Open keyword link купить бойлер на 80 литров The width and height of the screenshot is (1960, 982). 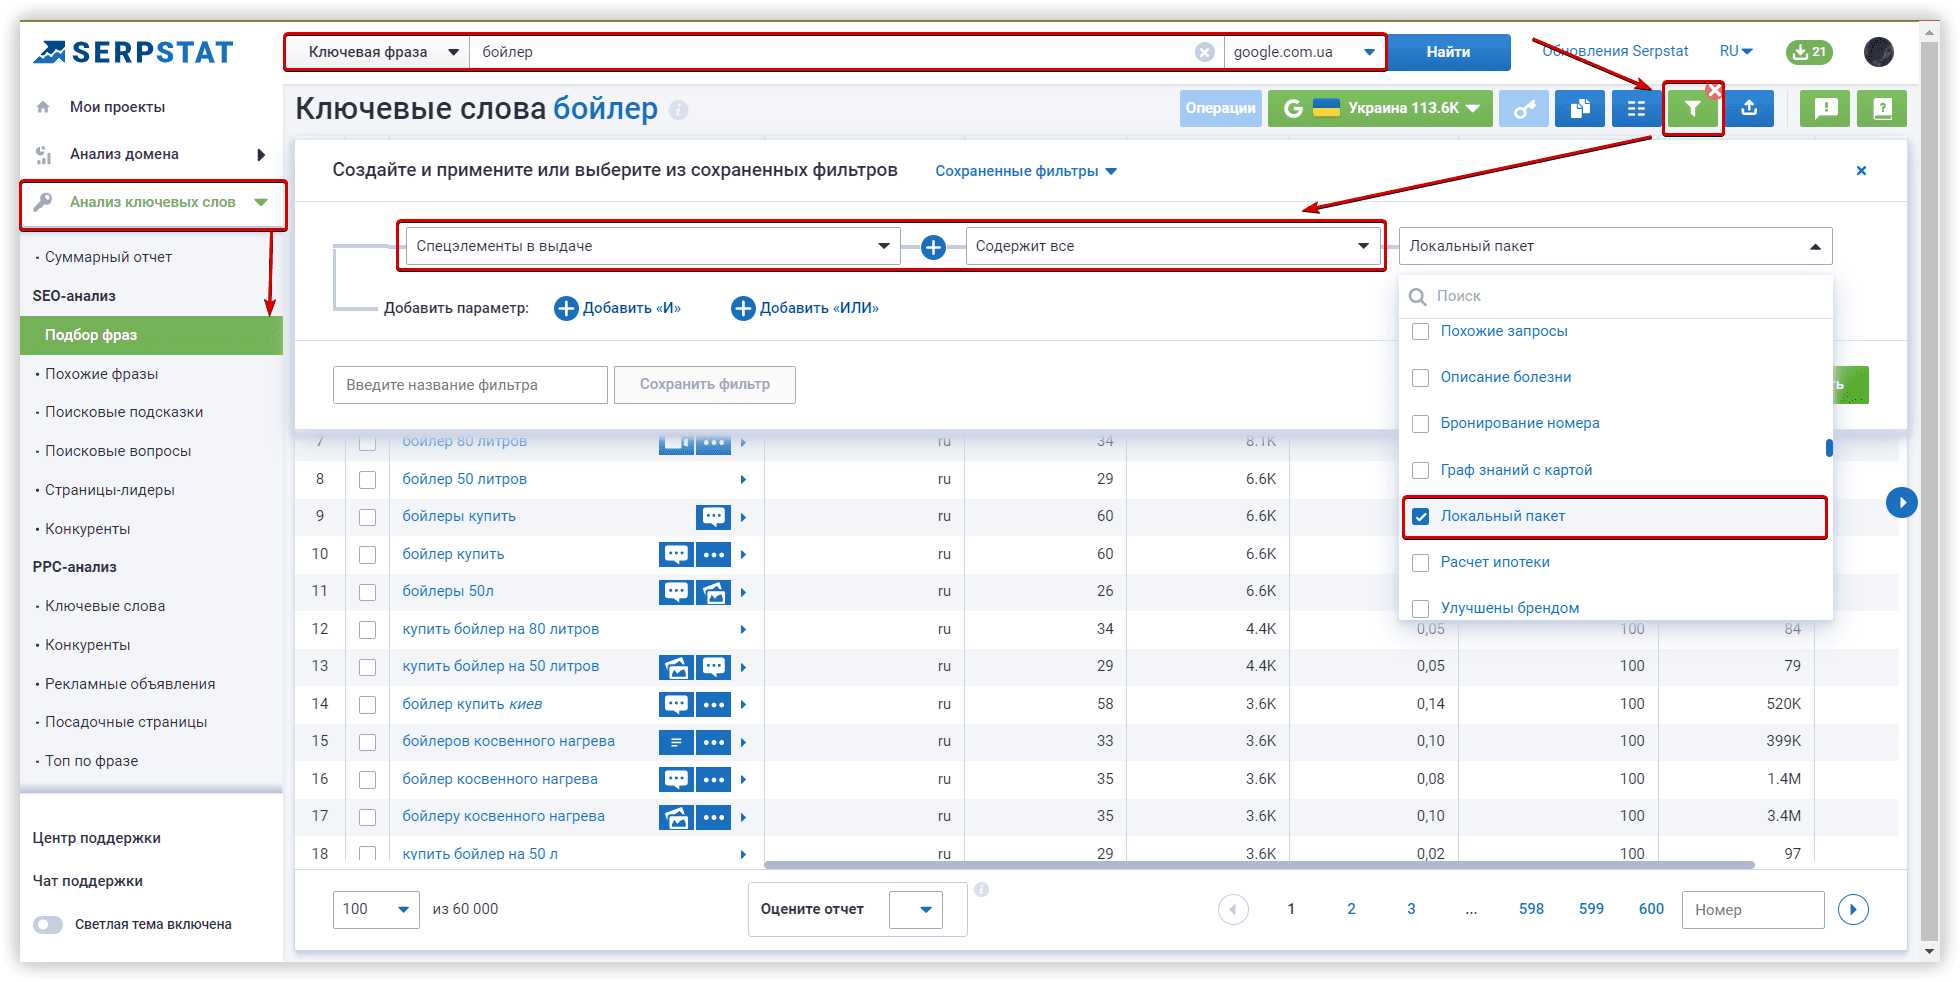[500, 630]
